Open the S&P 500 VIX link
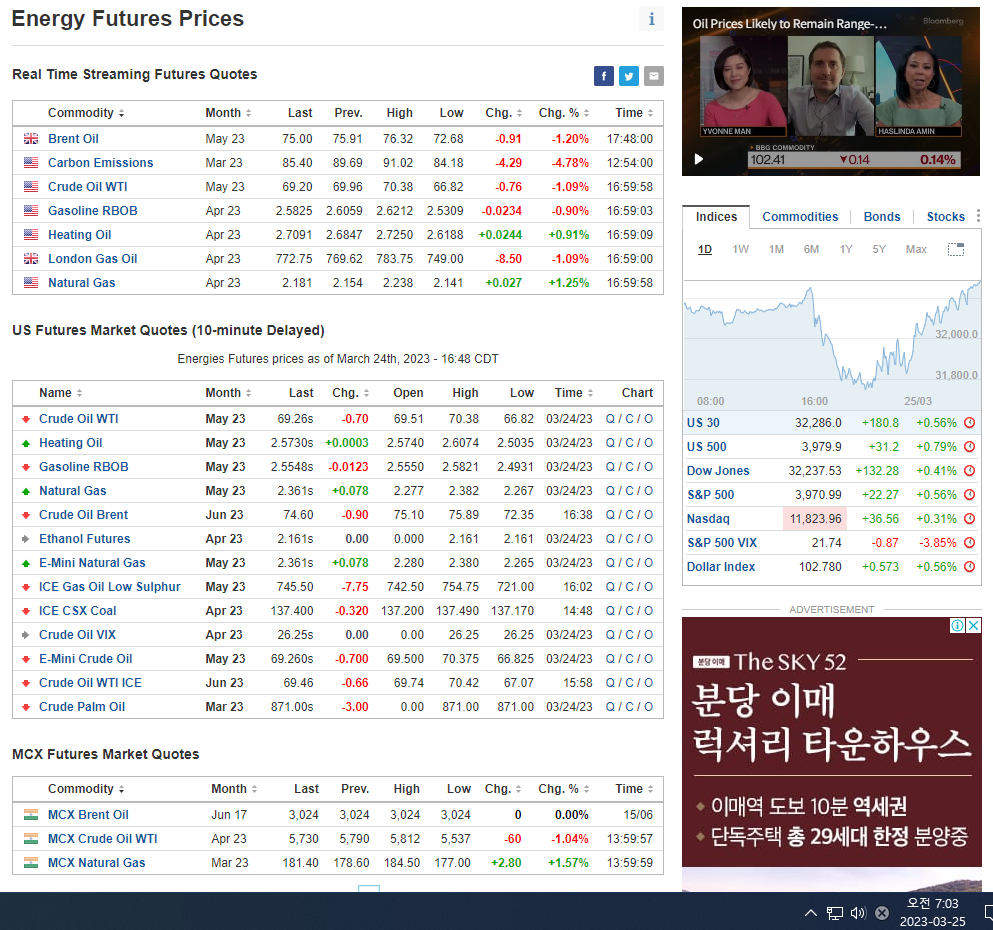 point(722,543)
